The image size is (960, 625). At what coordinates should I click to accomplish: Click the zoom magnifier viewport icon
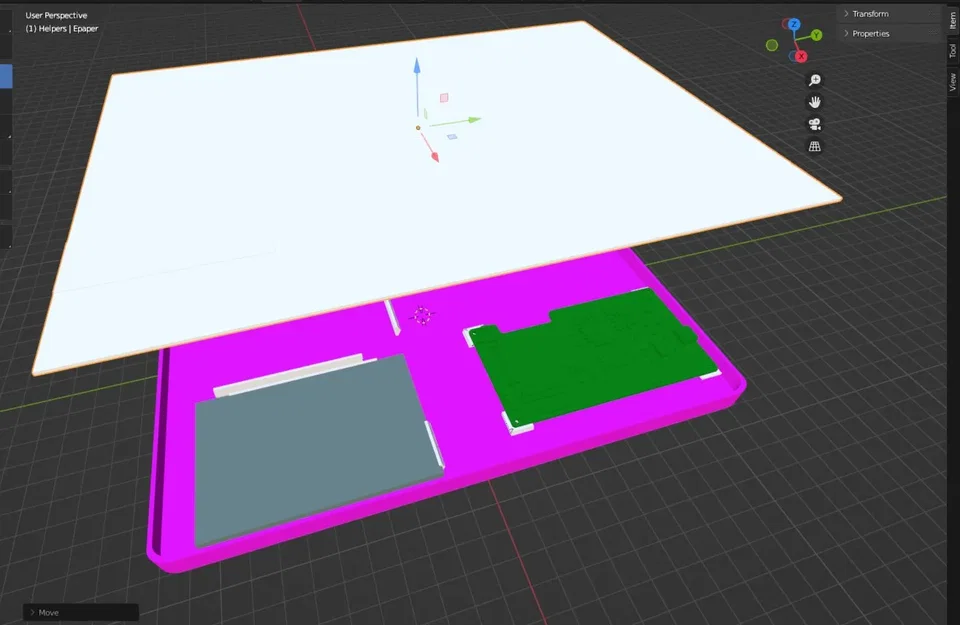click(815, 80)
